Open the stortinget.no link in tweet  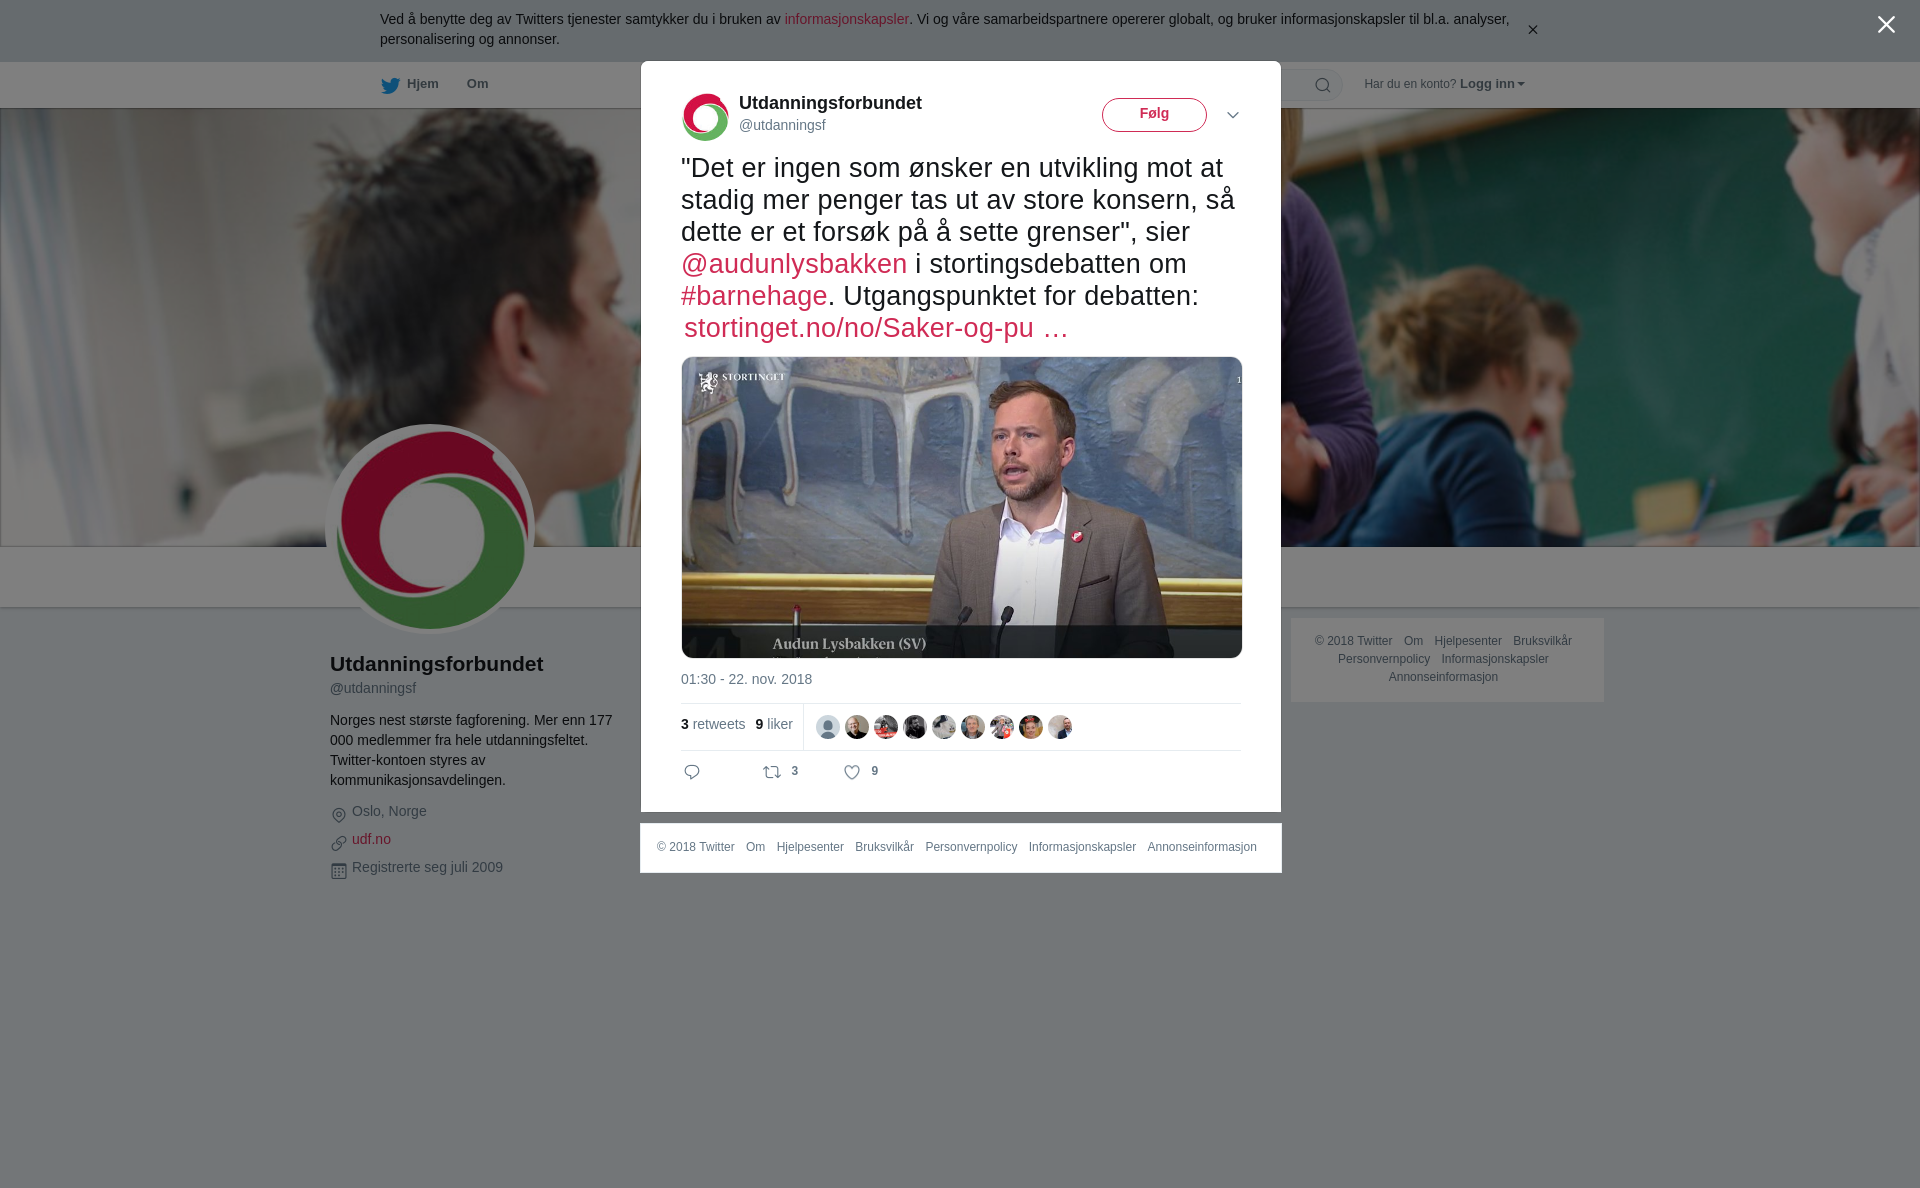(x=876, y=328)
